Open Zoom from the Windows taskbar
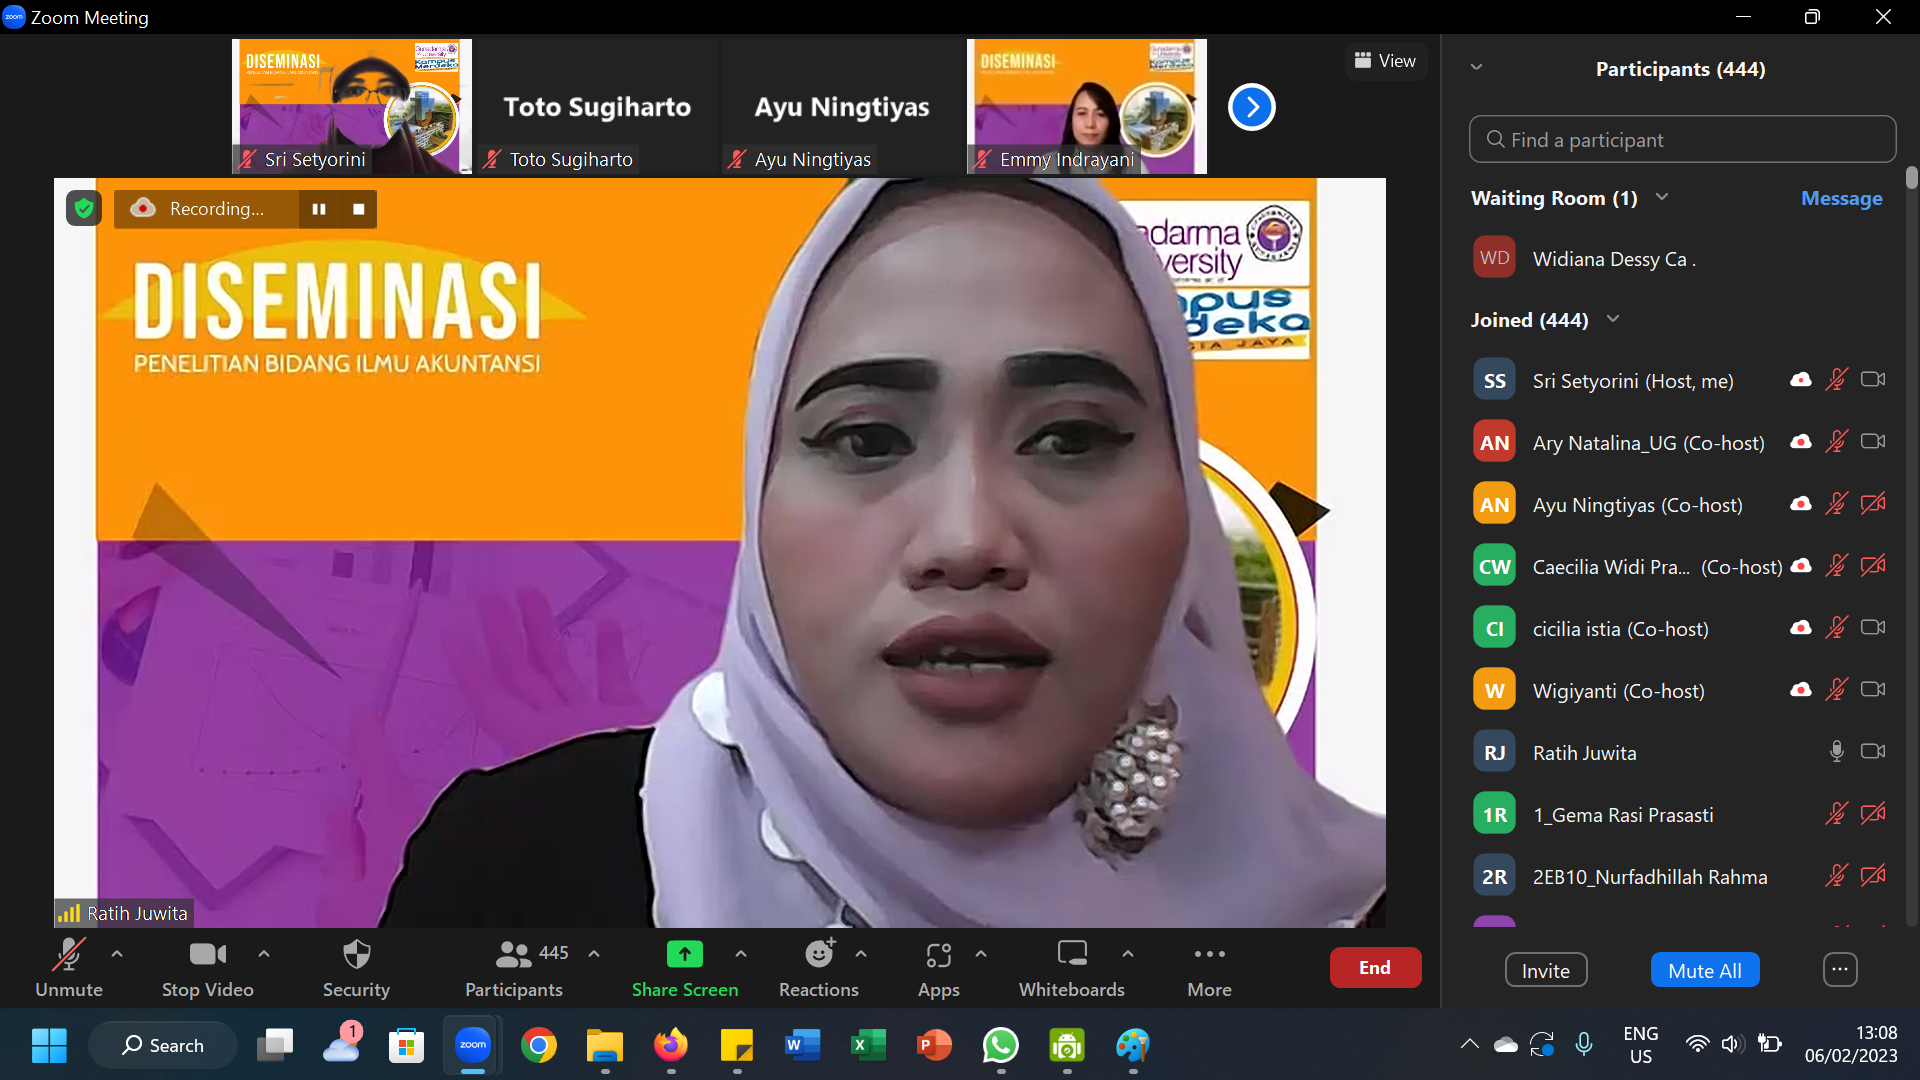 [x=472, y=1045]
